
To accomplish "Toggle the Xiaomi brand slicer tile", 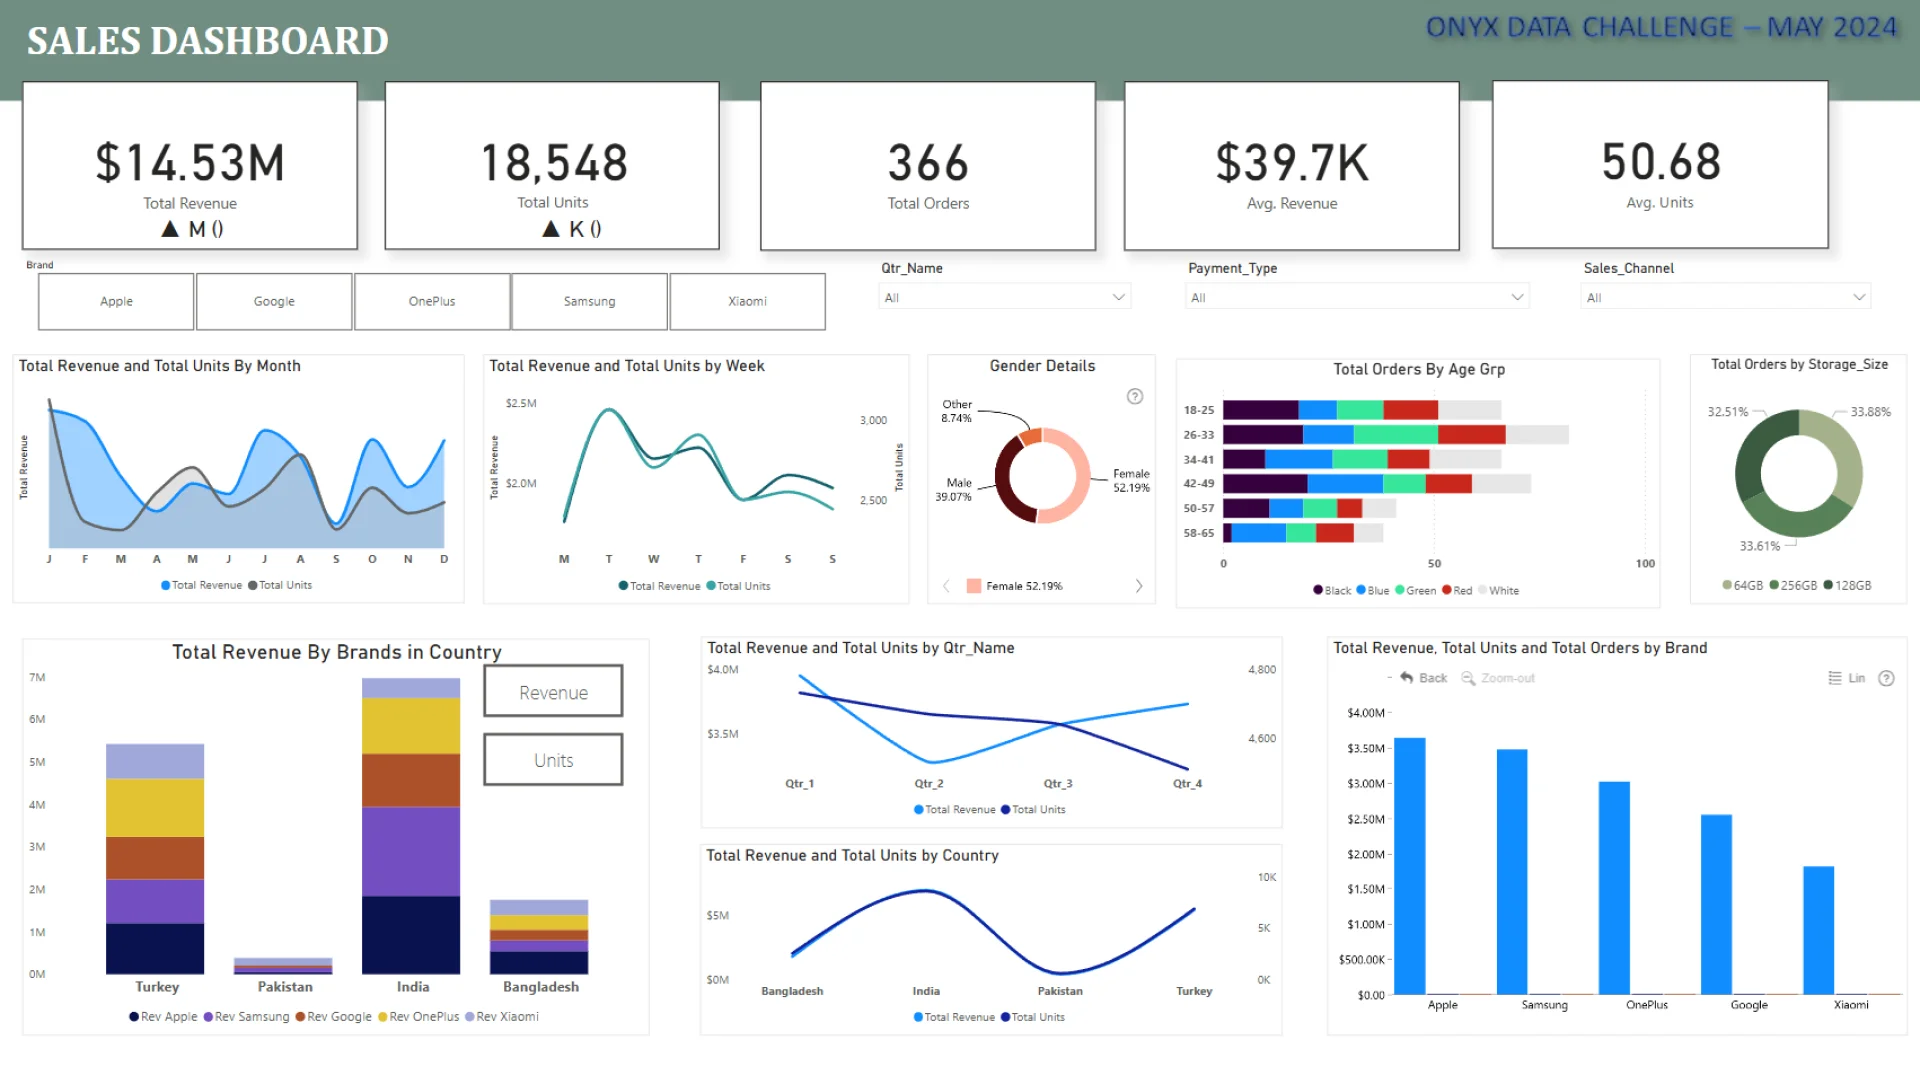I will (x=747, y=301).
